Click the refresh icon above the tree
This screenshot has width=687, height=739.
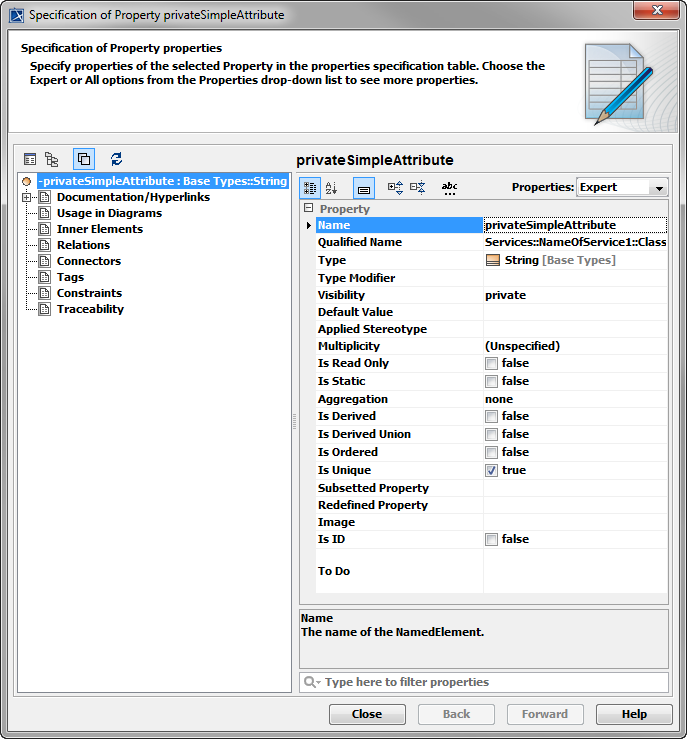pyautogui.click(x=116, y=159)
